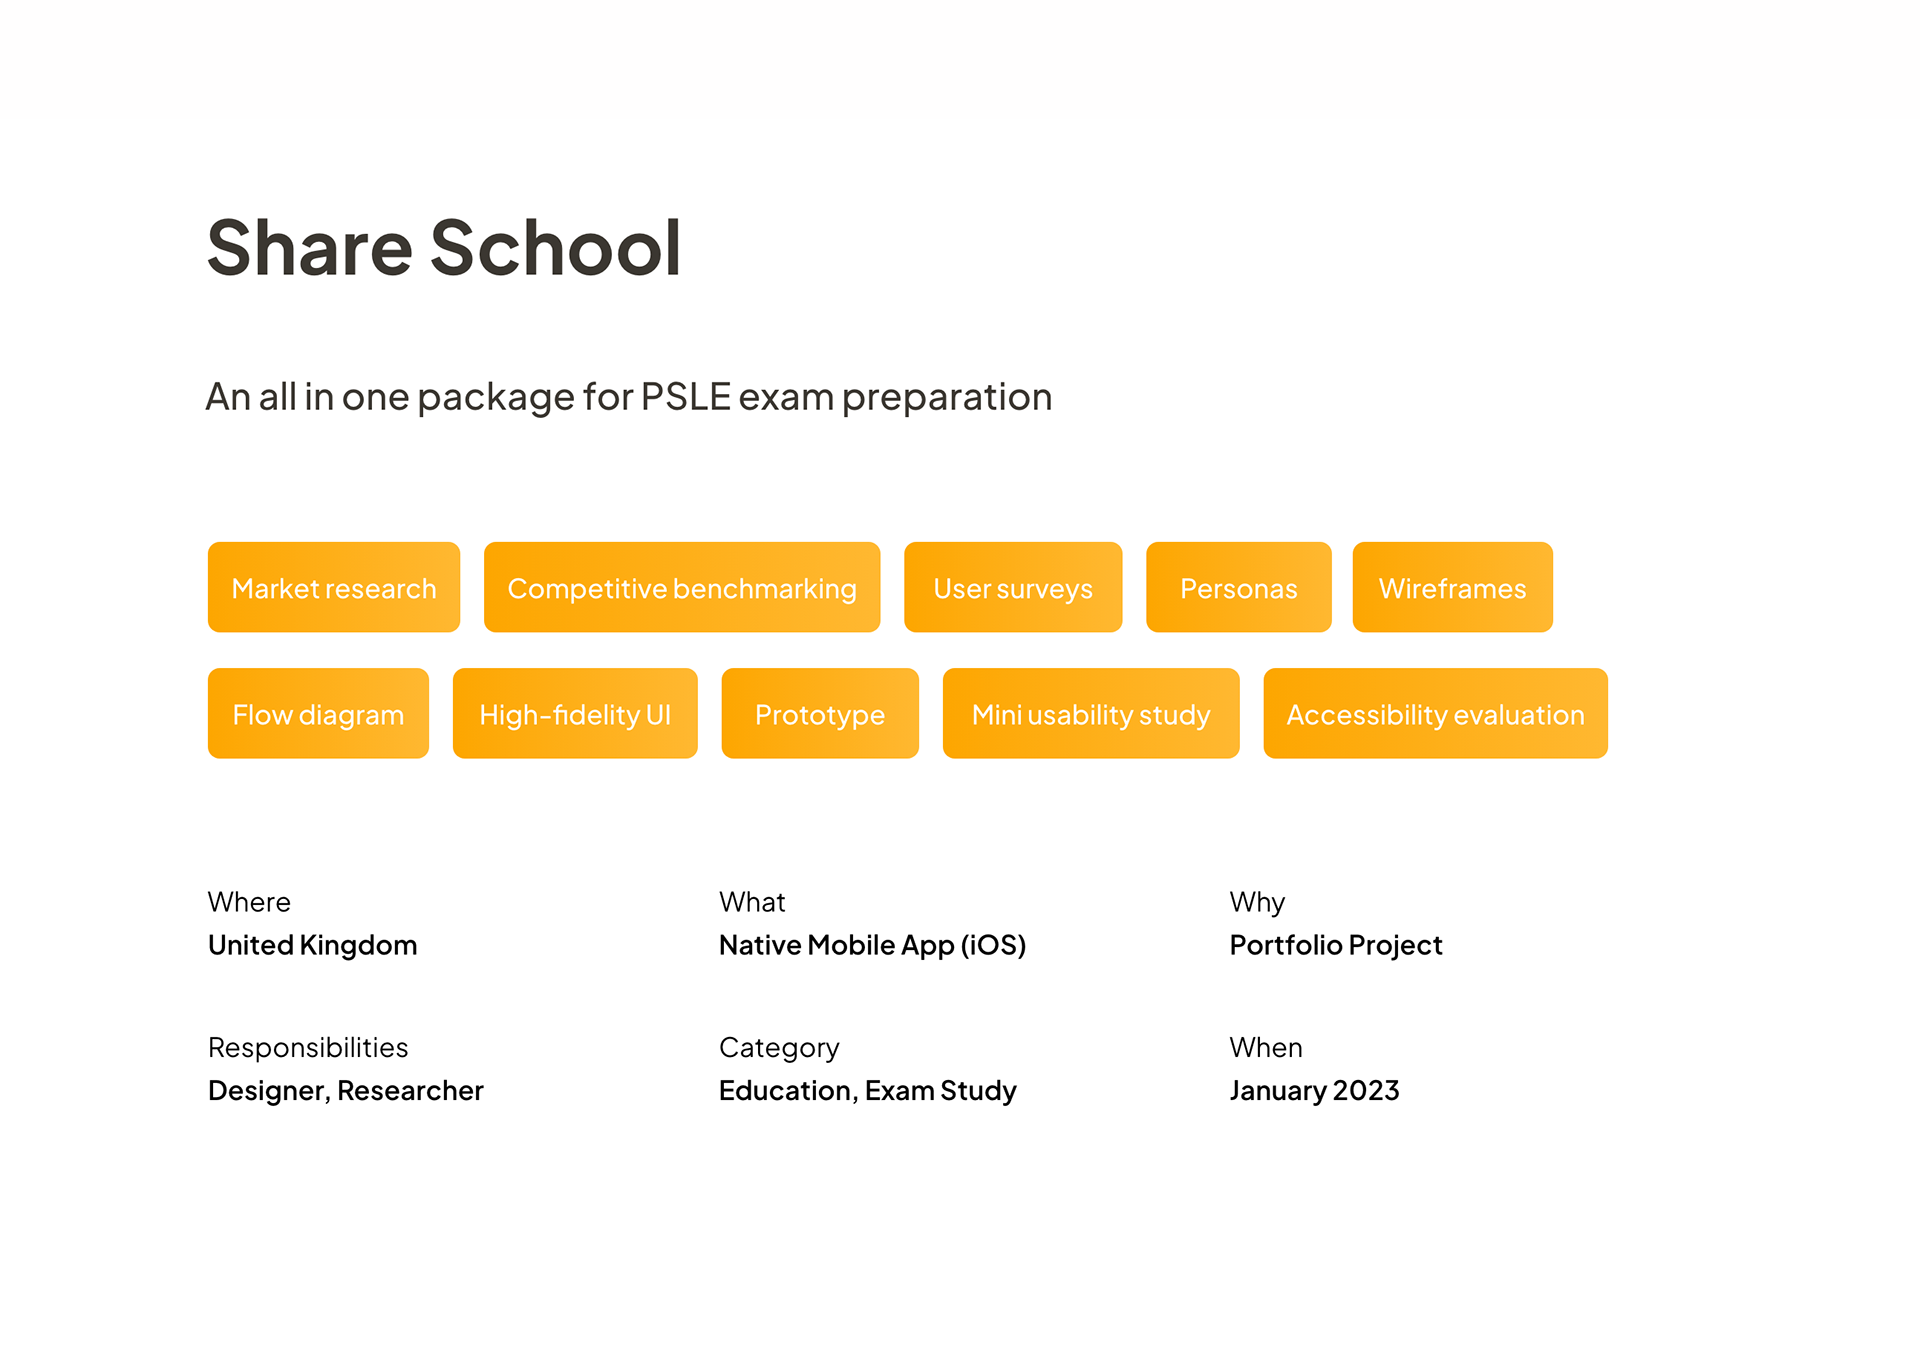Click the Designer, Researcher text
The image size is (1920, 1345).
click(x=345, y=1090)
